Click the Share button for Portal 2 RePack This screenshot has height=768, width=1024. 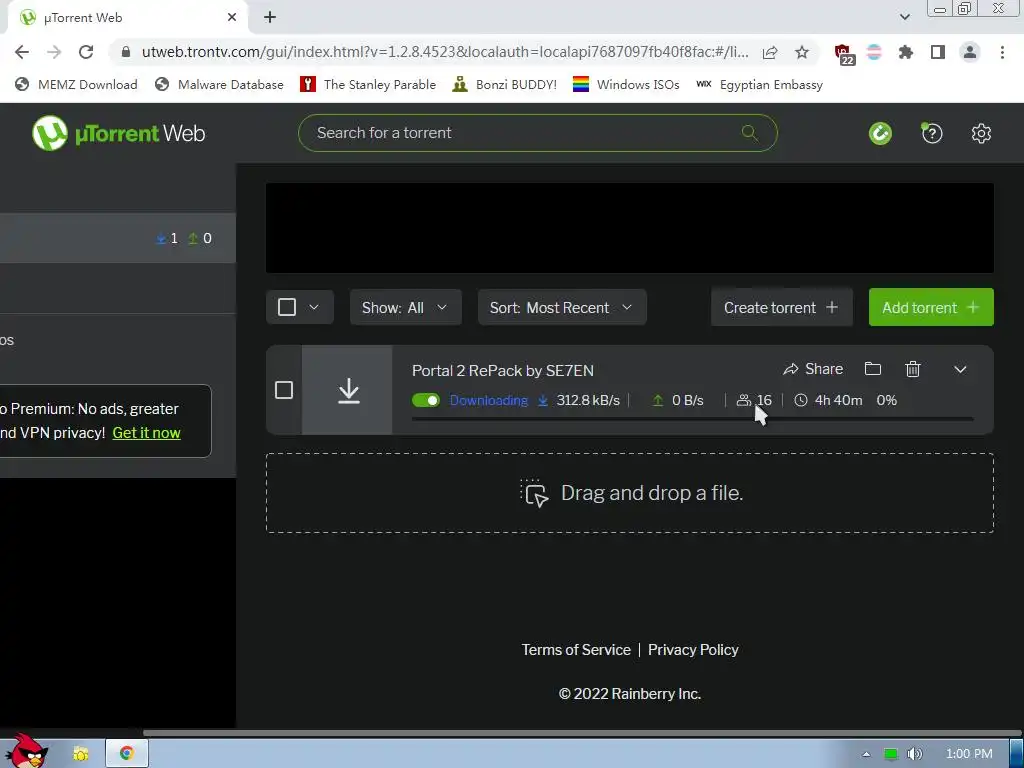tap(813, 369)
